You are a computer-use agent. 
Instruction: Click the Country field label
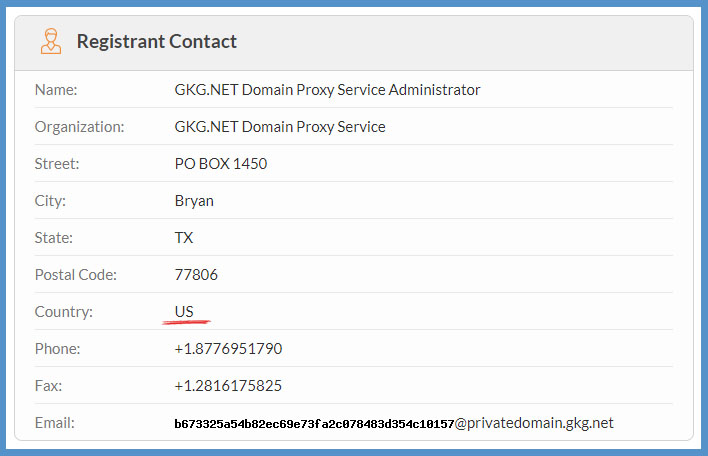pos(63,312)
